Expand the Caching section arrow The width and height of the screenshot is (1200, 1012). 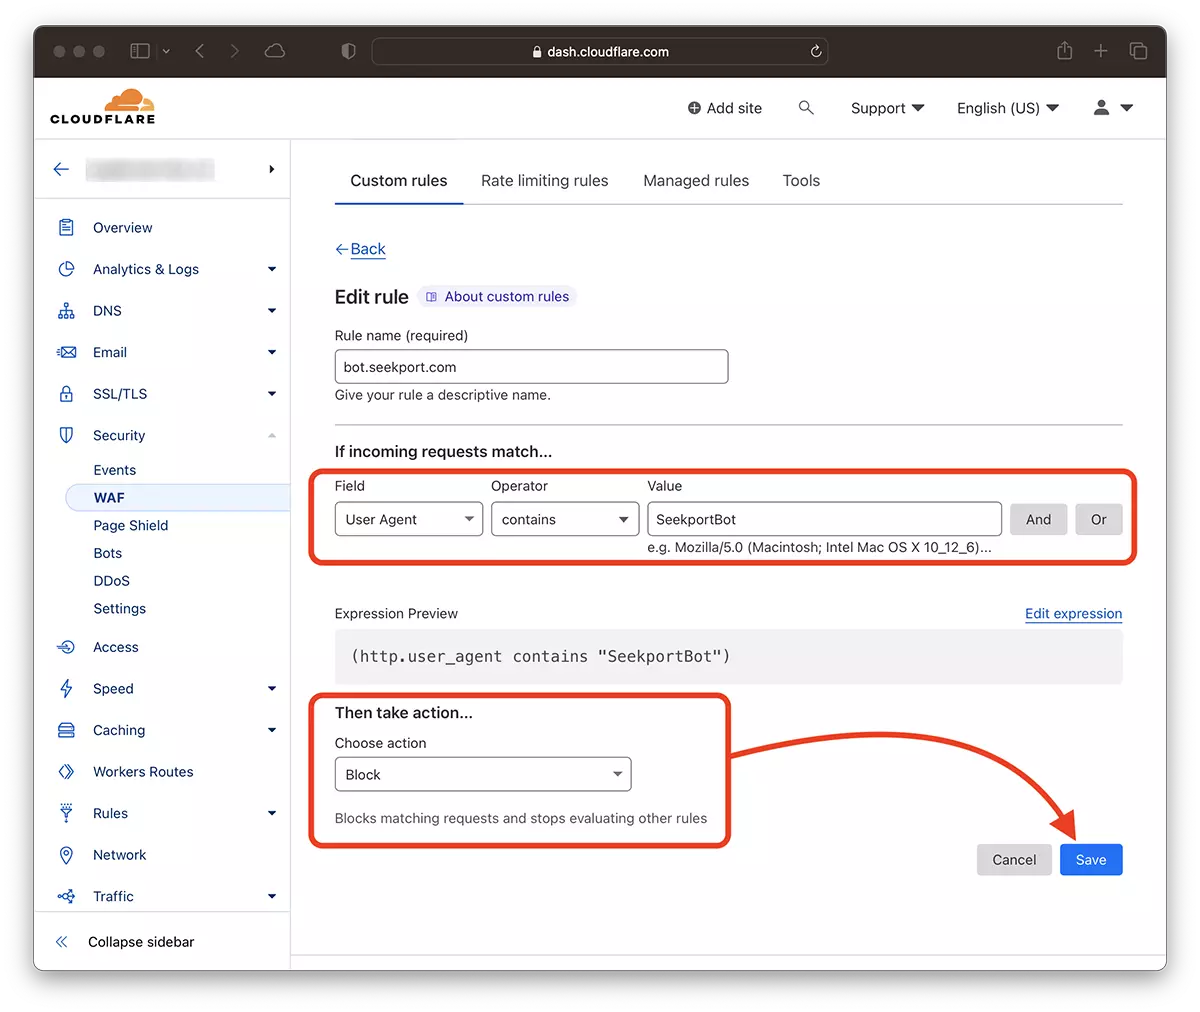click(x=272, y=730)
